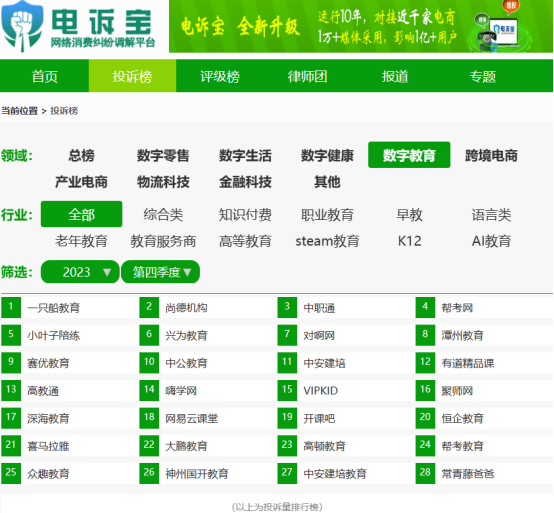Open rank 11 中安建培
This screenshot has width=554, height=513.
point(324,363)
